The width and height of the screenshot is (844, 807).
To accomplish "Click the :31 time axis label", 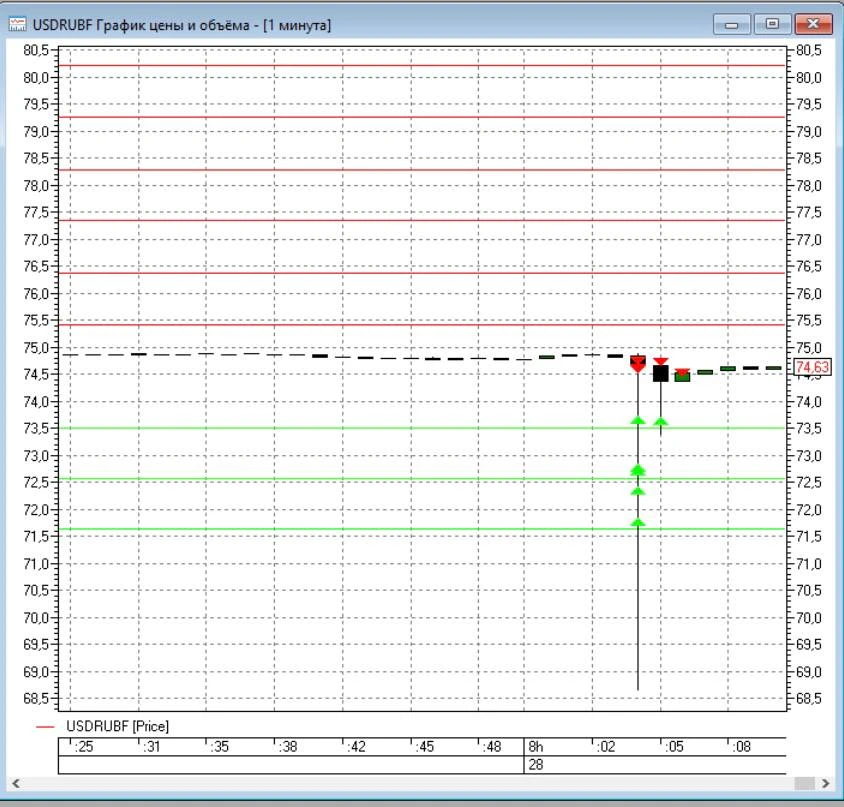I will pyautogui.click(x=151, y=747).
